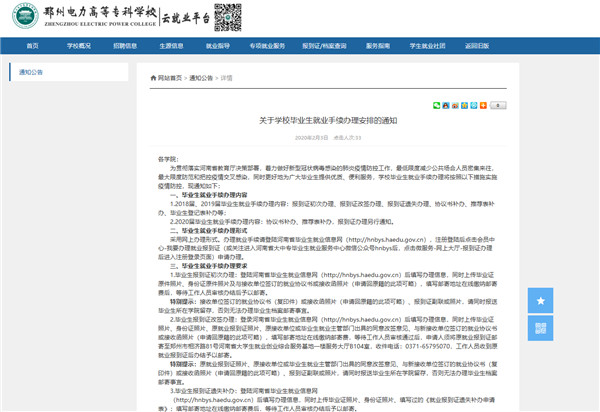
Task: Click the second 特别提示 bold label
Action: (183, 364)
